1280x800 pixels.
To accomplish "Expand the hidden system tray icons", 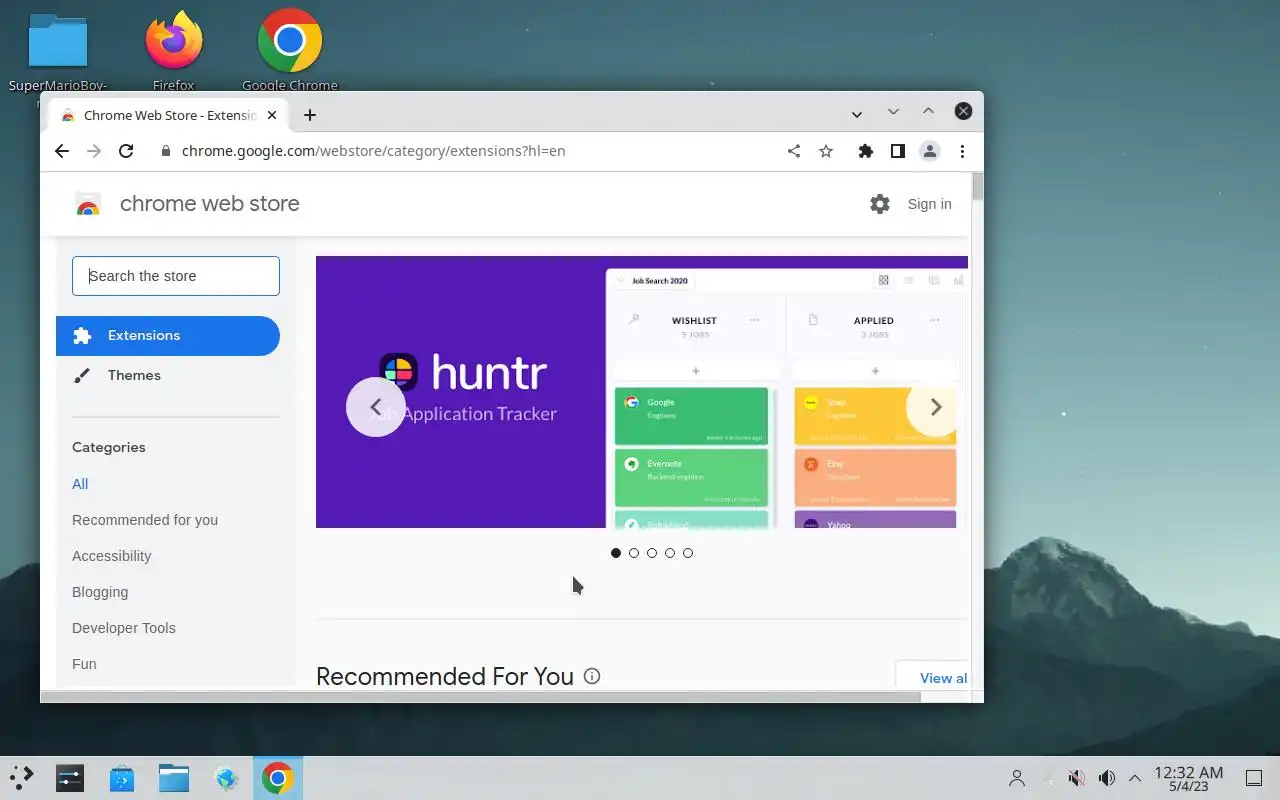I will [1135, 778].
